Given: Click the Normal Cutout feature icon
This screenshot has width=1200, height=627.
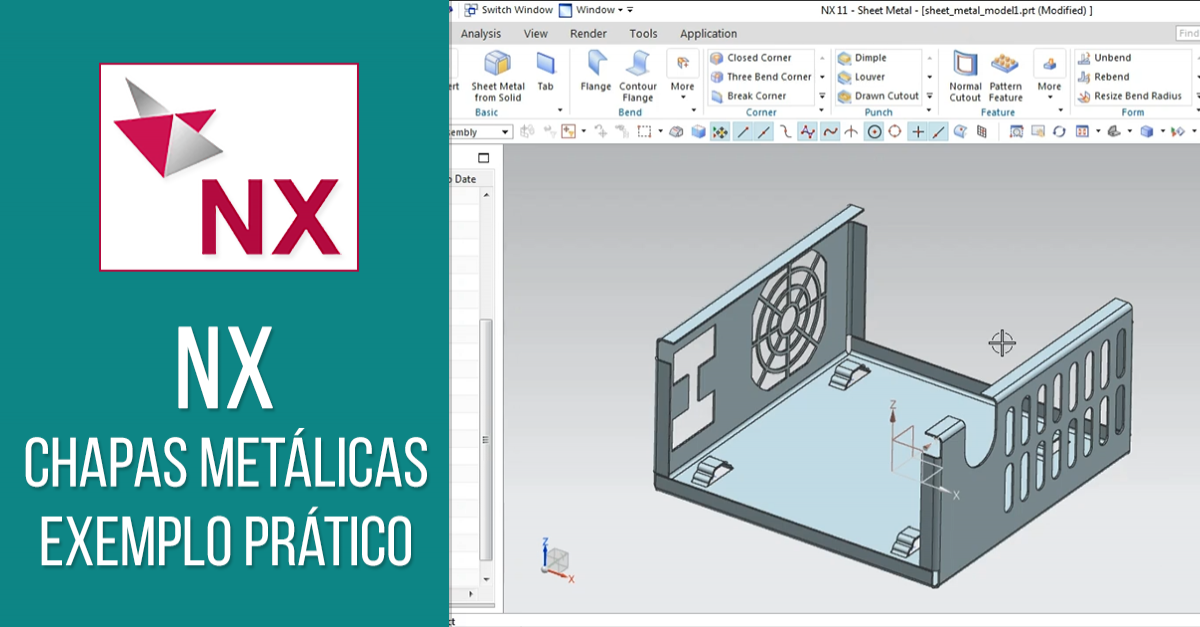Looking at the screenshot, I should tap(965, 76).
